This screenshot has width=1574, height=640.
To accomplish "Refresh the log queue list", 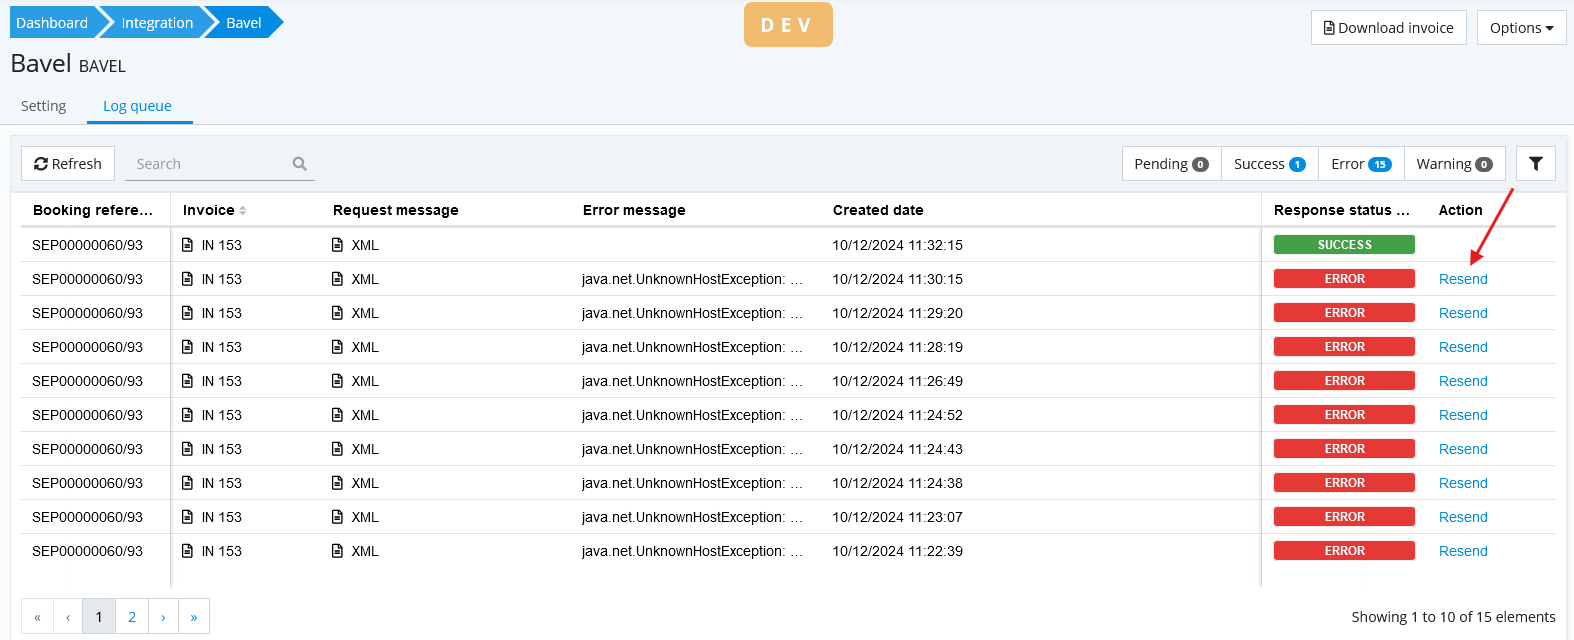I will point(68,164).
